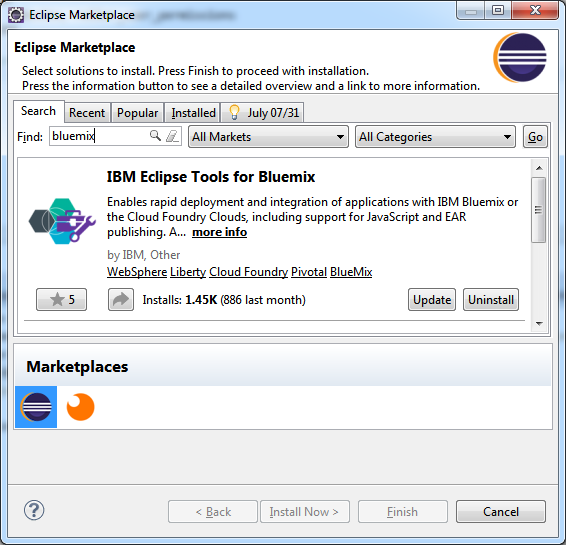Screen dimensions: 567x545
Task: Open the WebSphere tag link
Action: (x=137, y=272)
